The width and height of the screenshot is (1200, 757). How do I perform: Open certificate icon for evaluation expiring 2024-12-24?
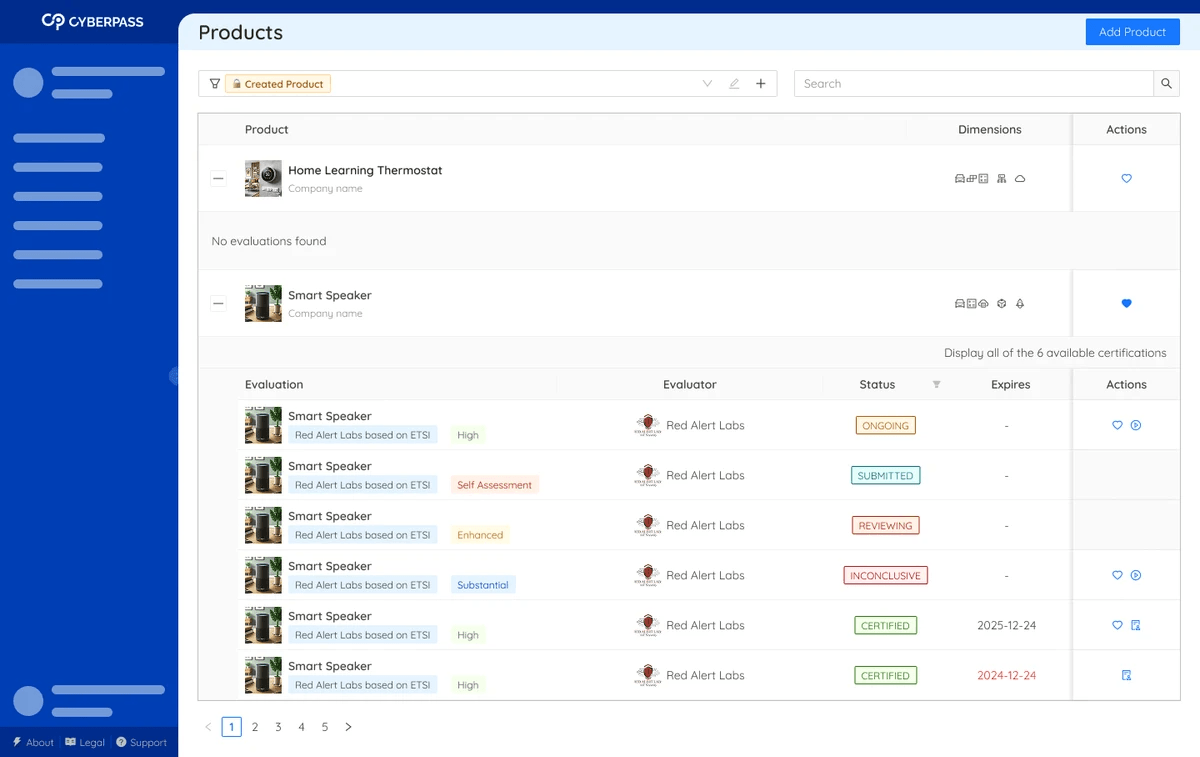(1126, 676)
